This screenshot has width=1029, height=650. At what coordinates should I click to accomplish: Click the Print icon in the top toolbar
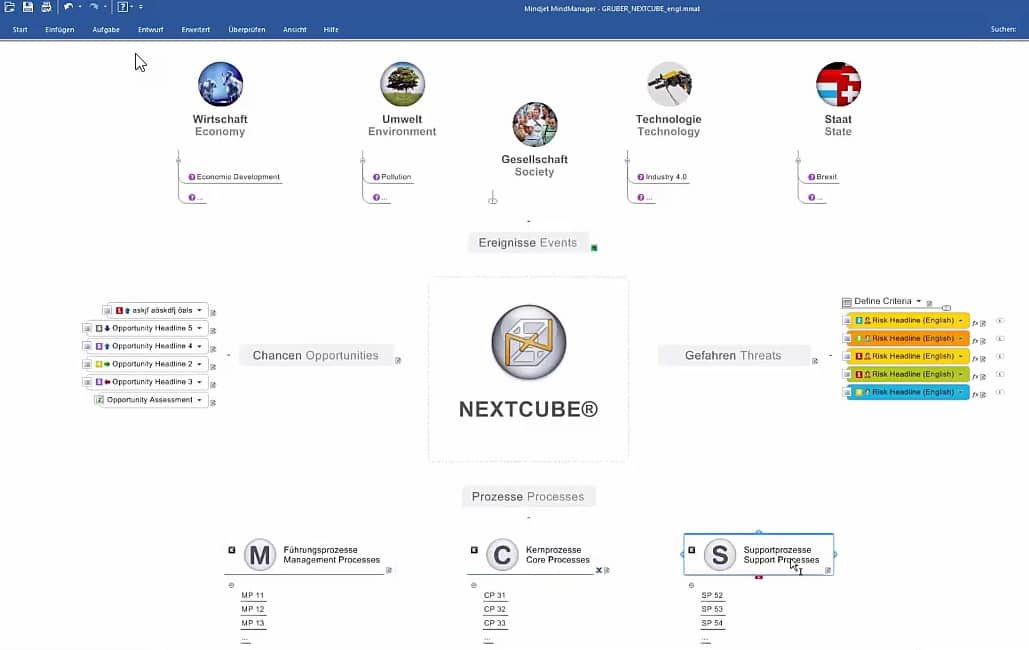click(45, 8)
